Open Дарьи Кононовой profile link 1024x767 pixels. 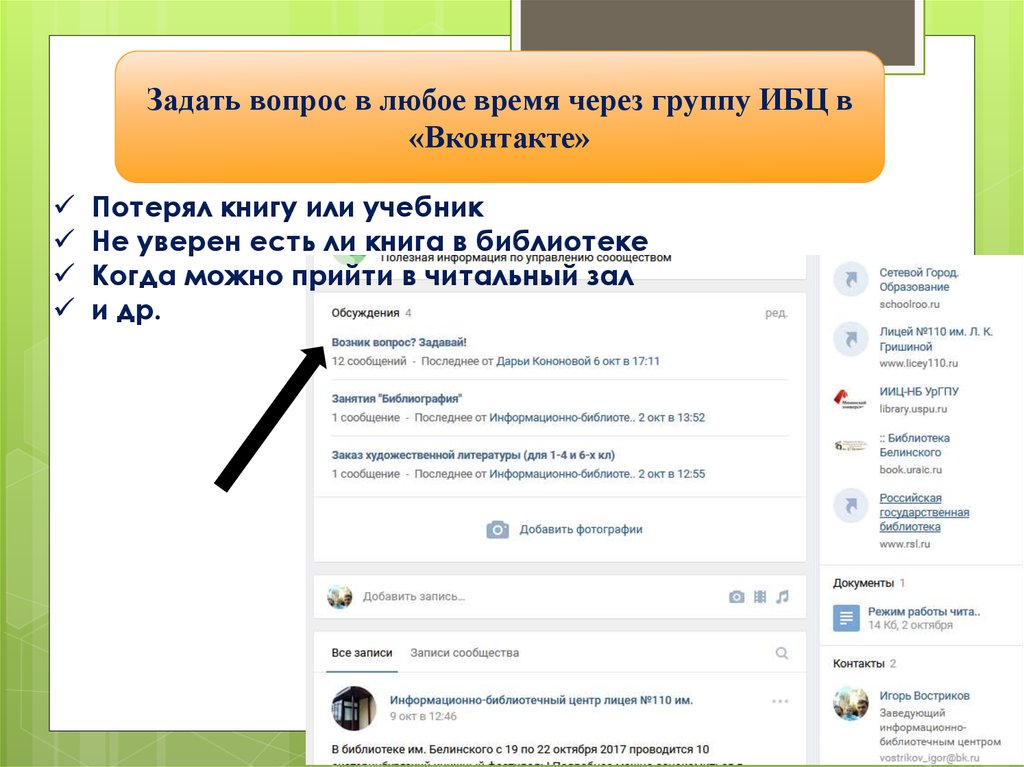pos(543,361)
